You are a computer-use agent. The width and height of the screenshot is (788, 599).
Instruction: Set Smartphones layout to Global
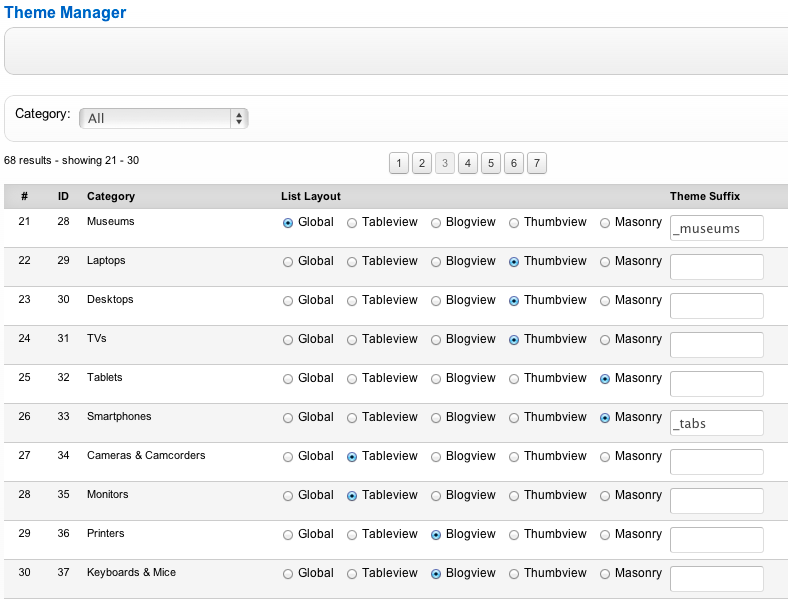(288, 418)
